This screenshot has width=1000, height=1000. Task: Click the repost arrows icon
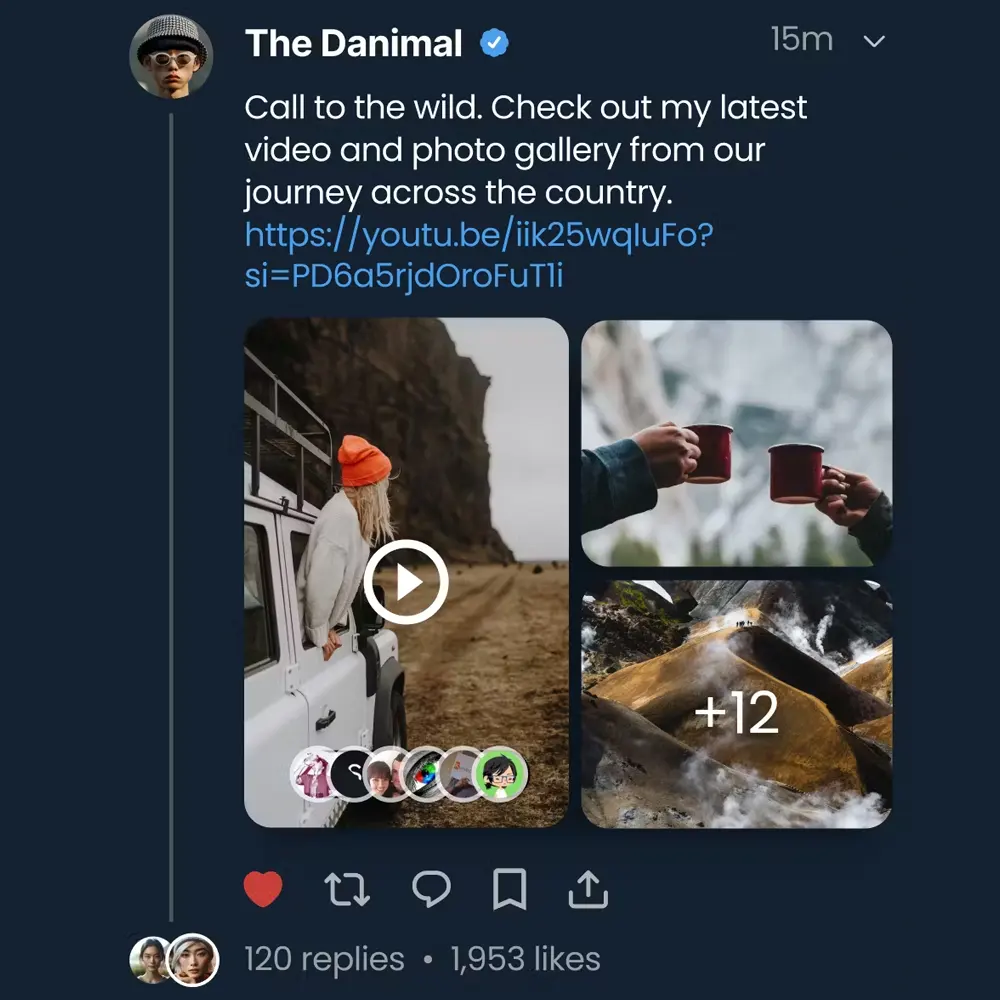click(x=347, y=888)
